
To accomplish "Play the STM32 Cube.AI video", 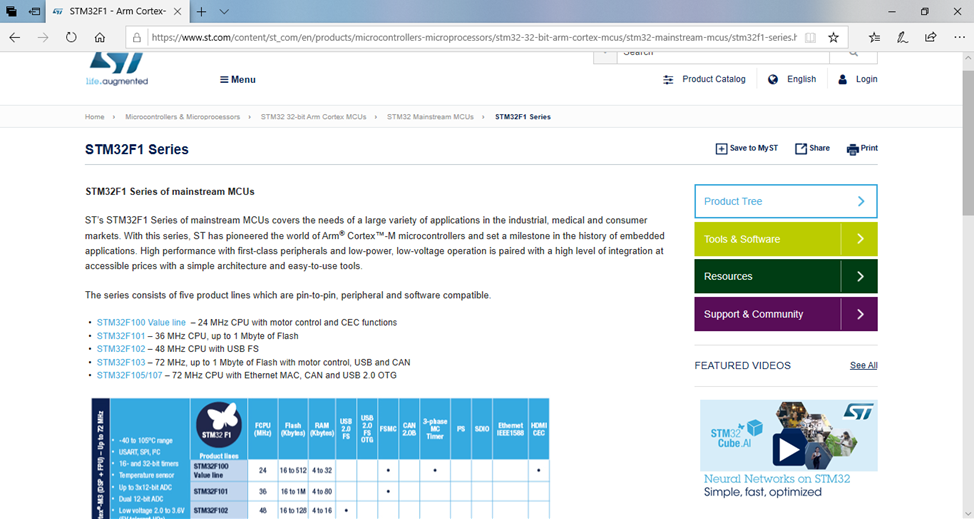I will coord(789,449).
